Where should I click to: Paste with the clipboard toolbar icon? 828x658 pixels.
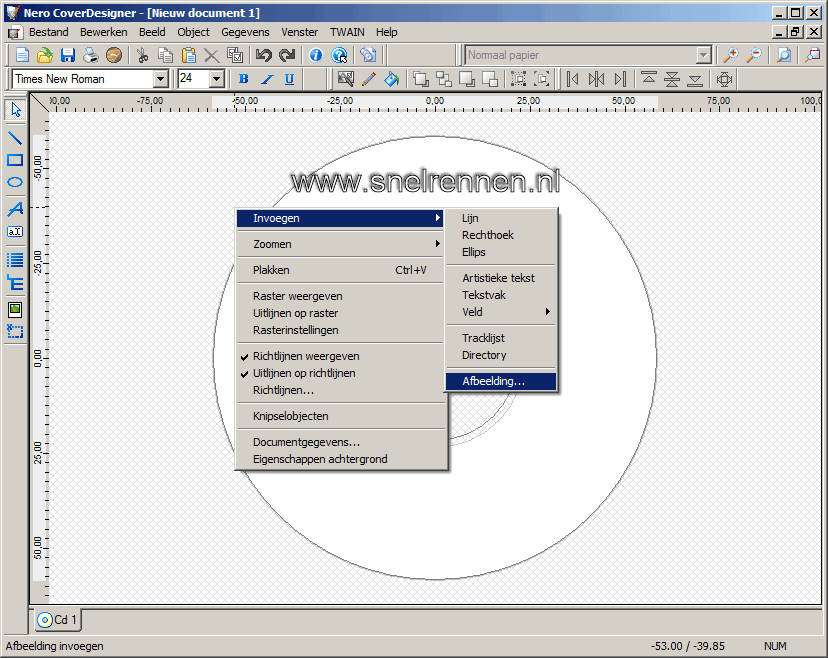pos(189,55)
